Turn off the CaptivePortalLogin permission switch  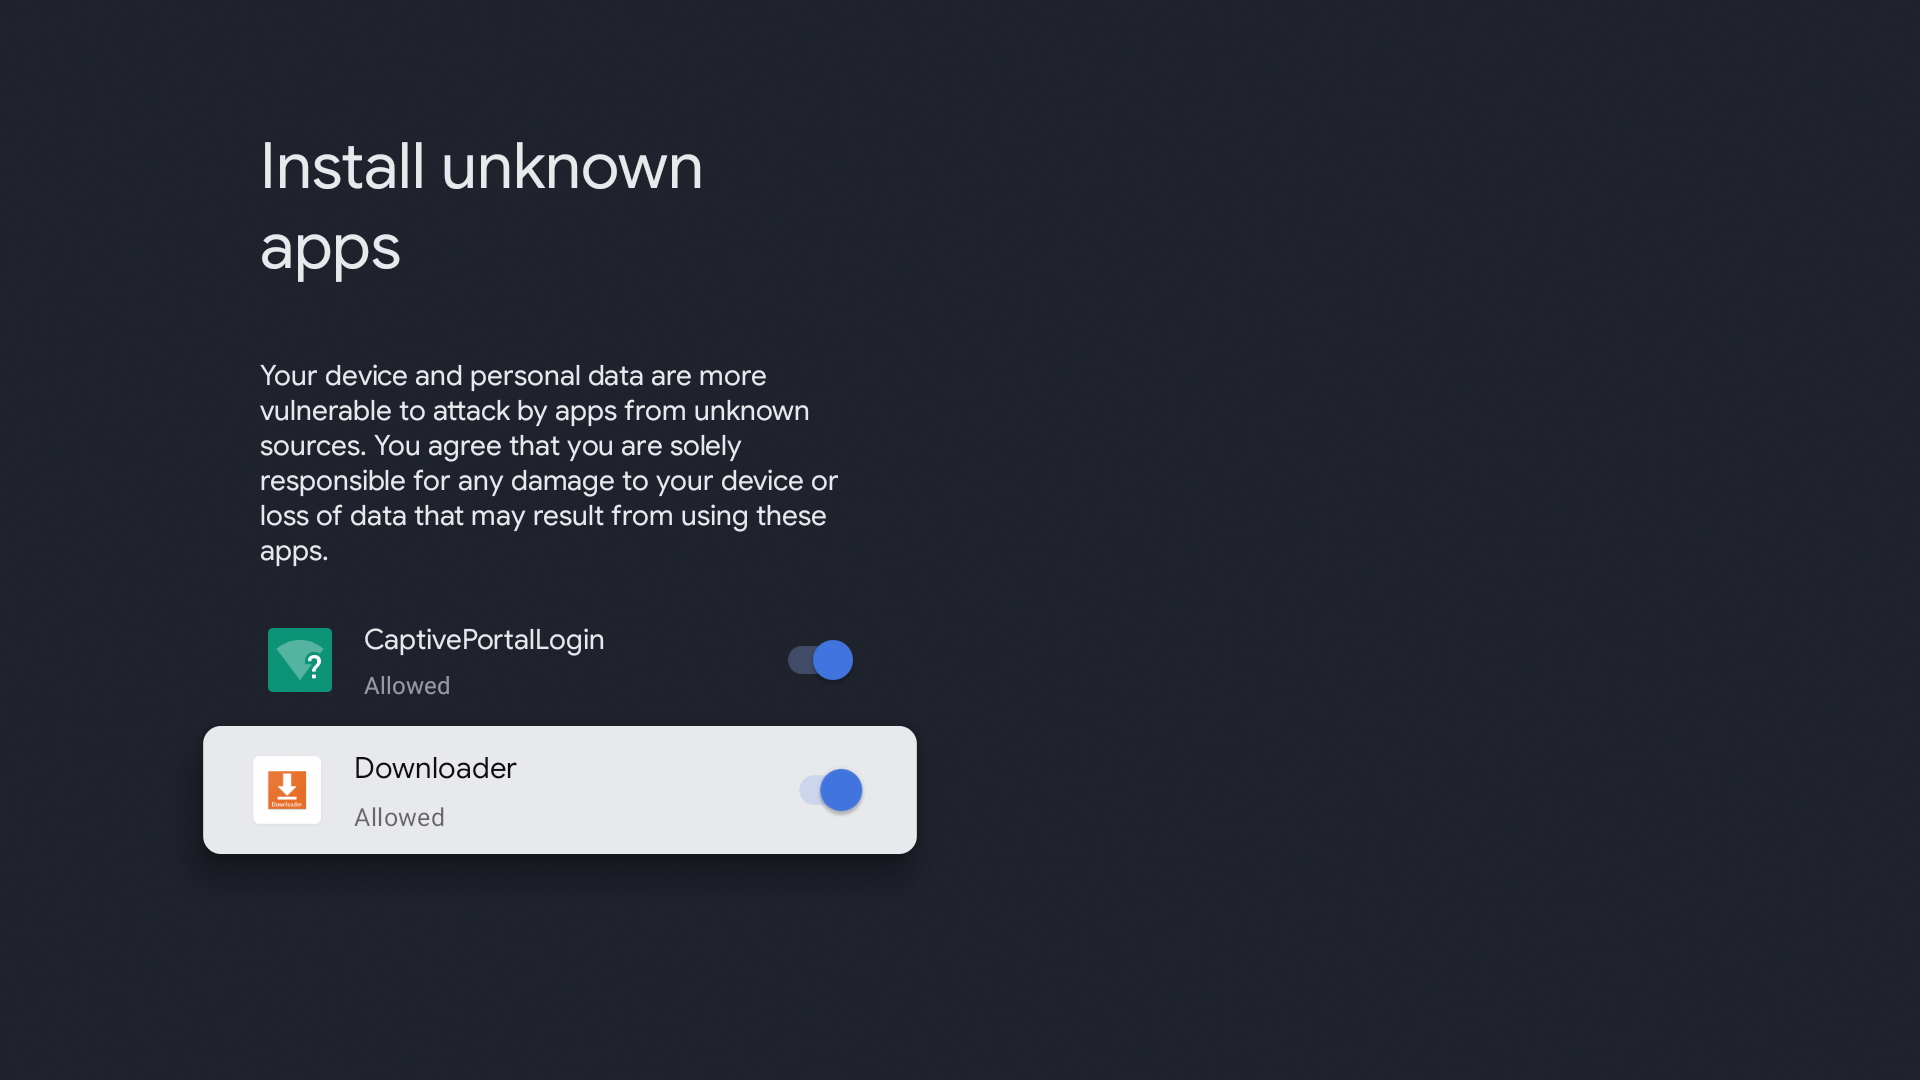(819, 660)
